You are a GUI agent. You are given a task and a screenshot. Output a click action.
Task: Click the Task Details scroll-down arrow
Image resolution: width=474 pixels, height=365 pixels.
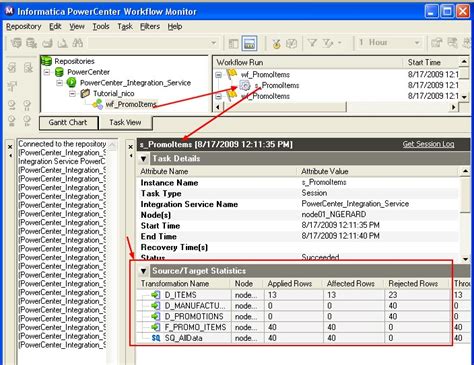pyautogui.click(x=465, y=259)
